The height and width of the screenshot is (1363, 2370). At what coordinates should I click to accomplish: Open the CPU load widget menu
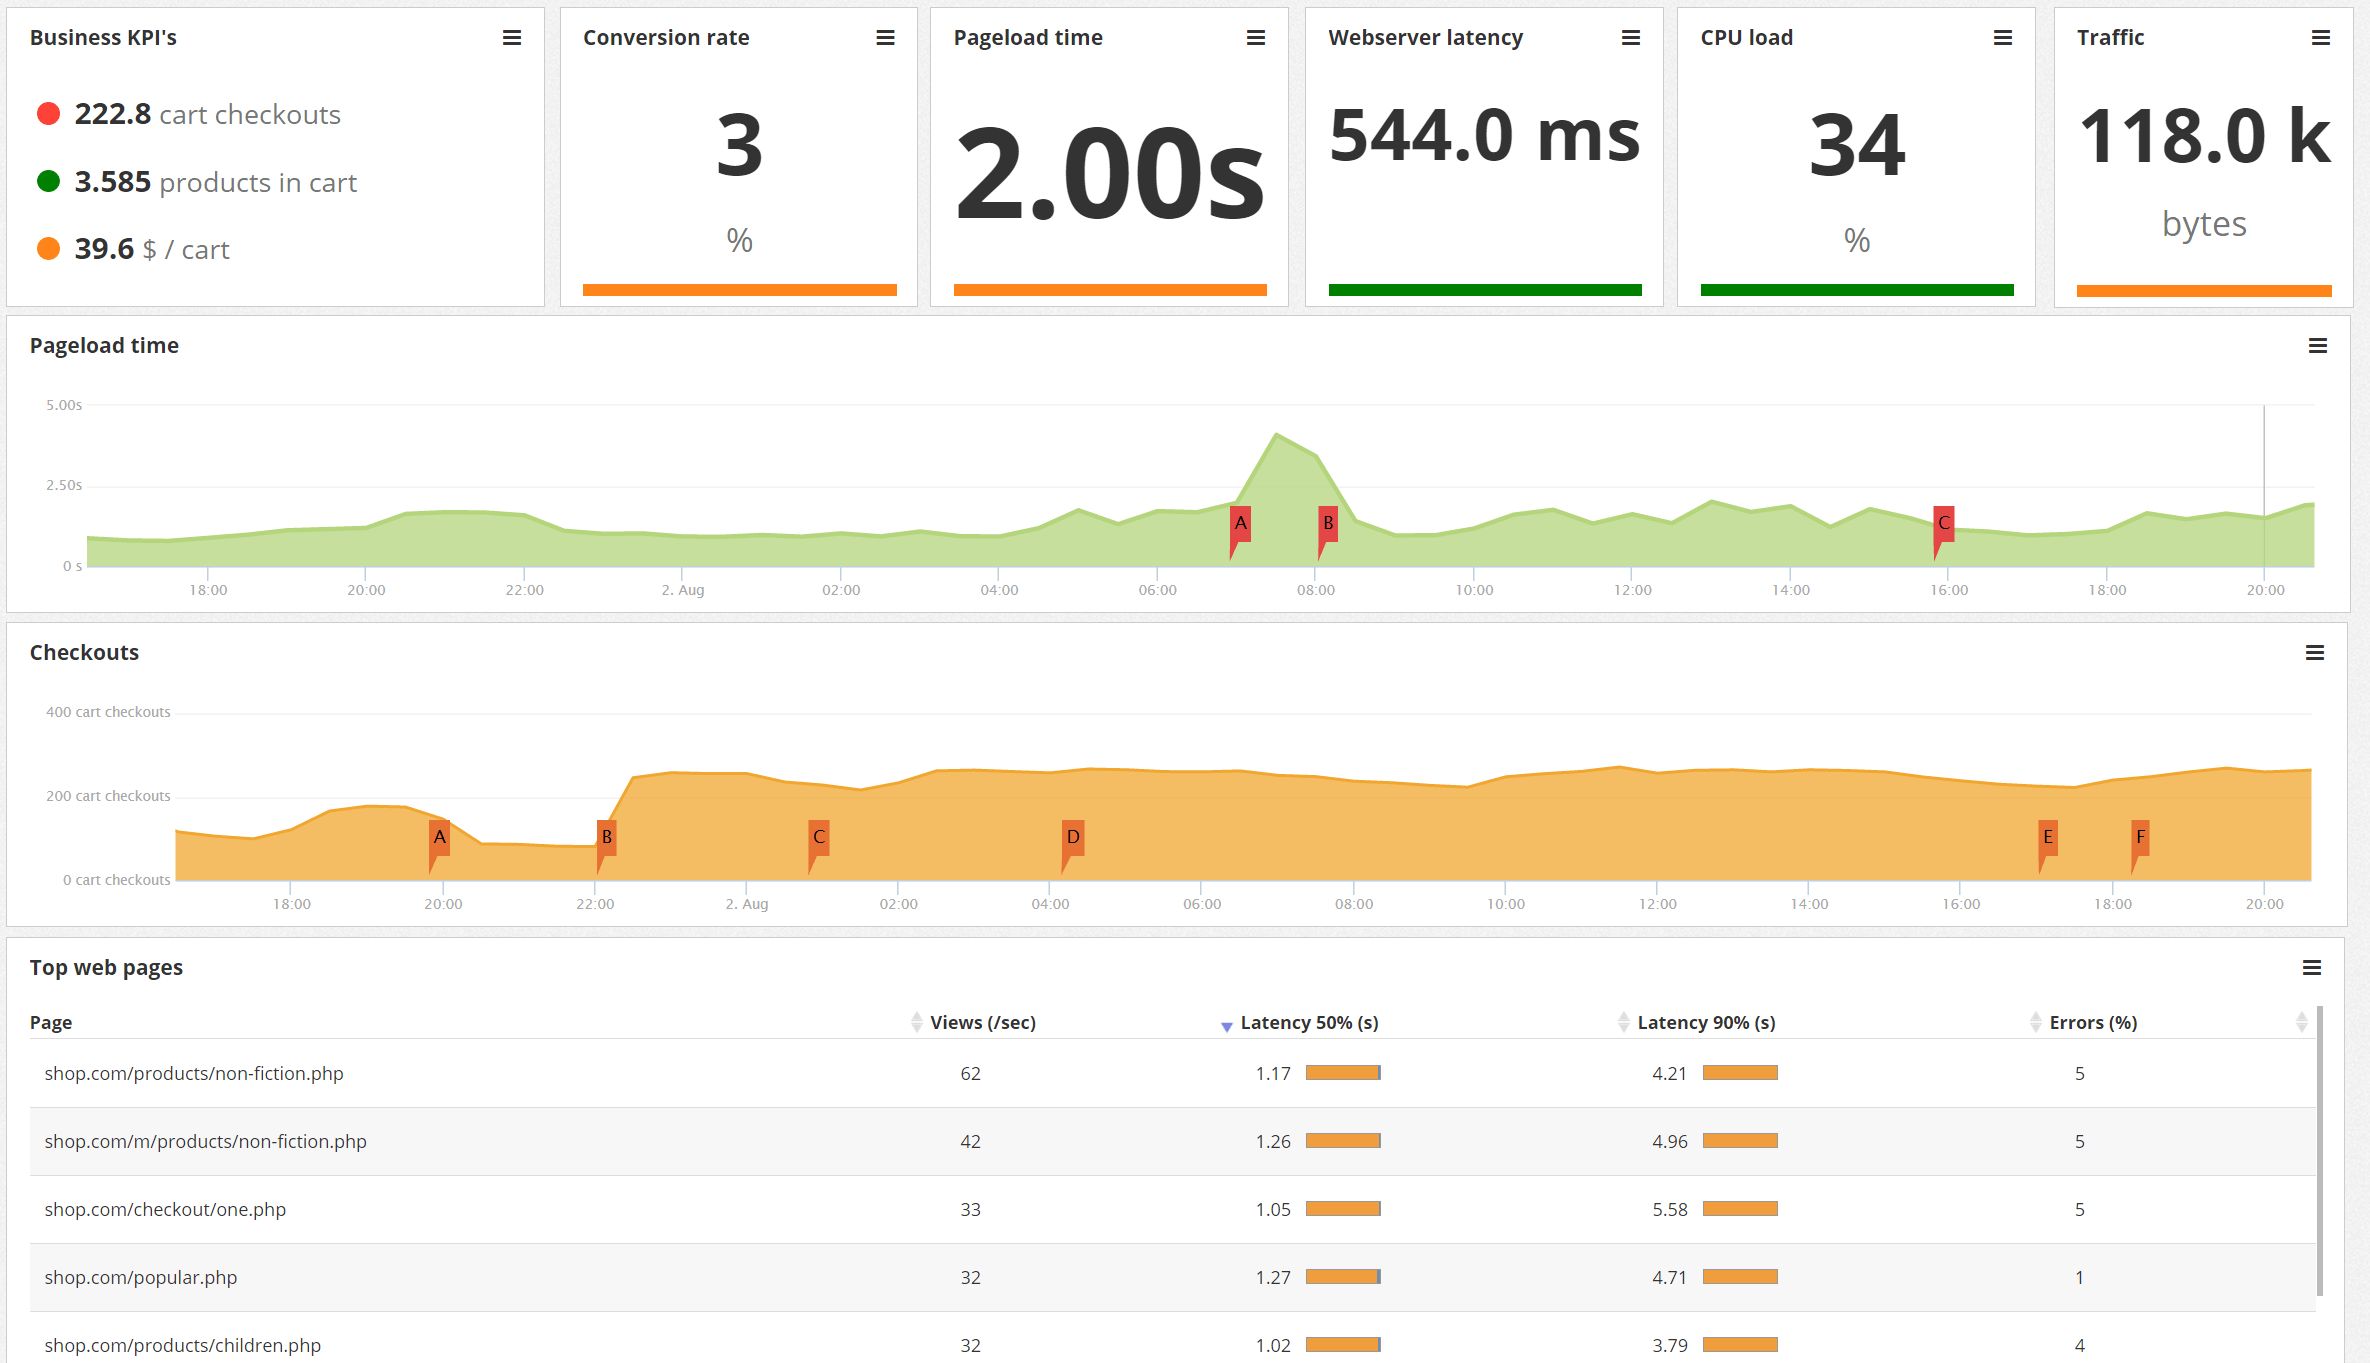[x=2000, y=37]
